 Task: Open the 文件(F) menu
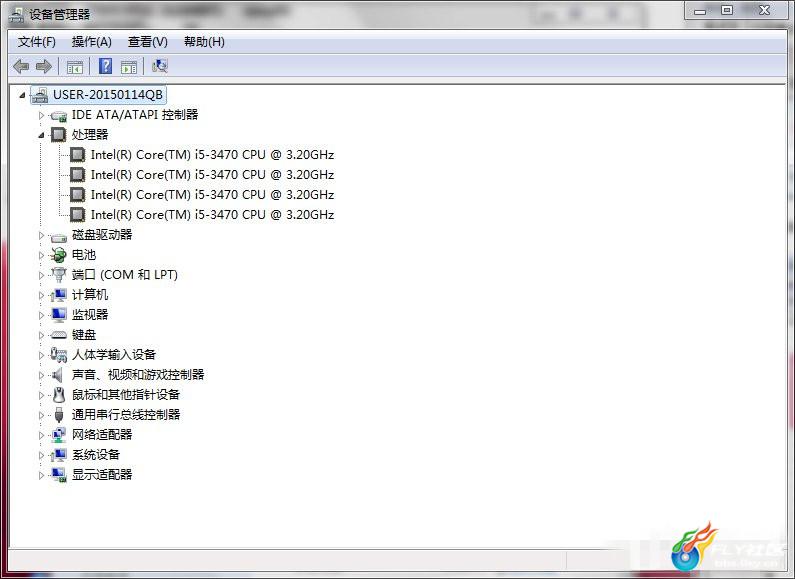coord(37,42)
